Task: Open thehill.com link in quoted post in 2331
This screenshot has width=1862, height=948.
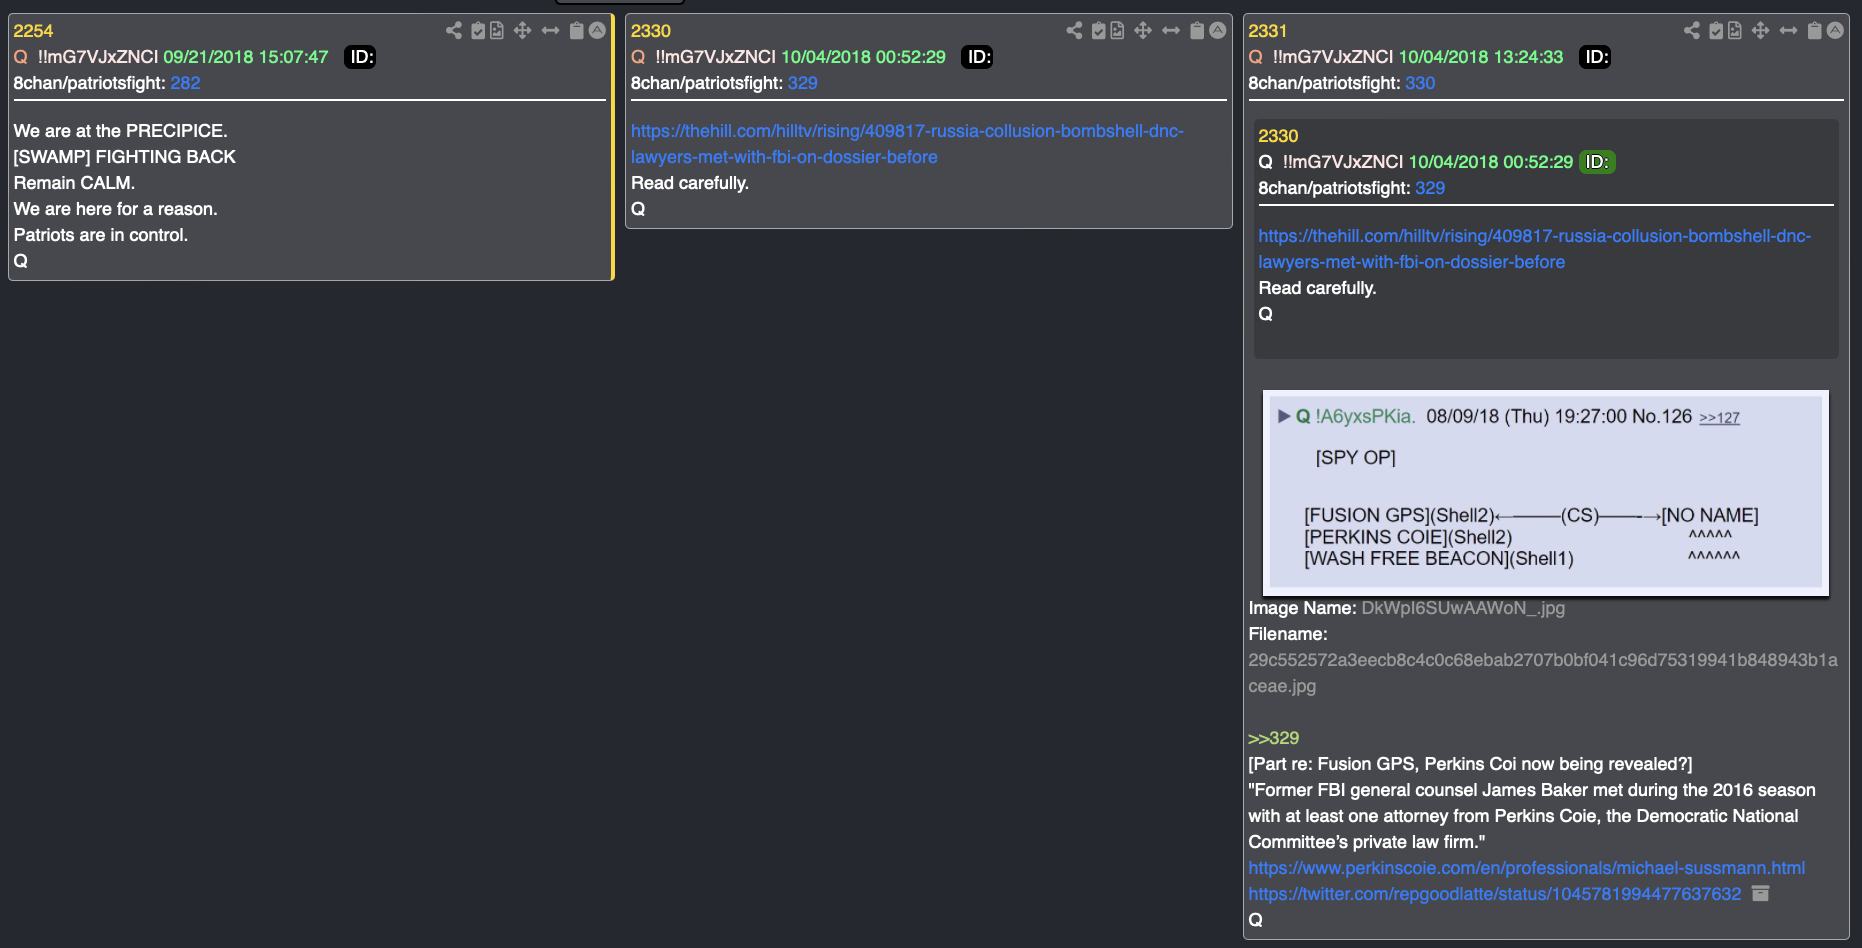Action: pos(1534,249)
